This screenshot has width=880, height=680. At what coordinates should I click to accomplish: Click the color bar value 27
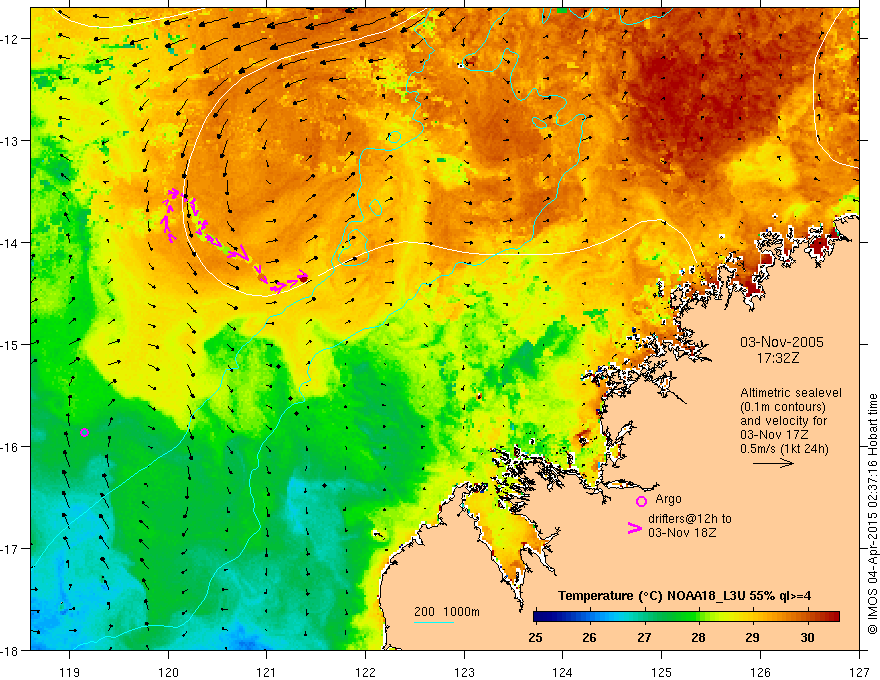(x=644, y=637)
